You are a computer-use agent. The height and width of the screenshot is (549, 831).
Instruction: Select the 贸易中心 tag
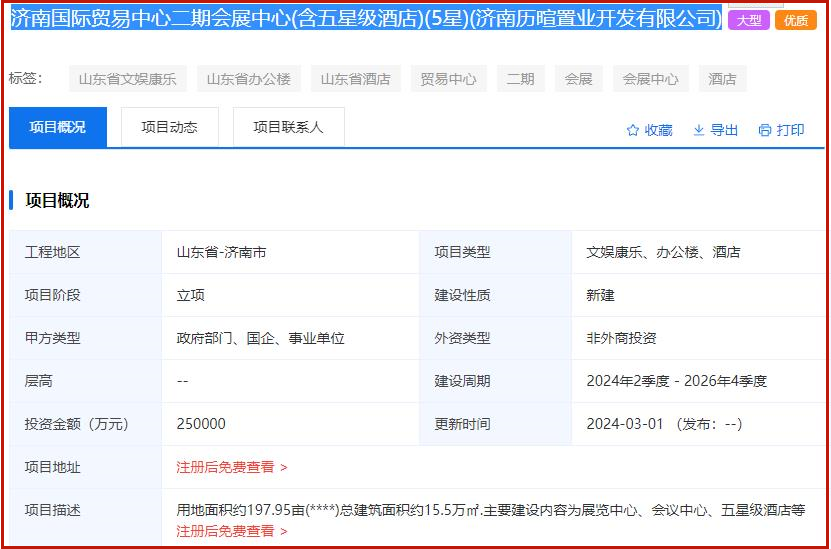click(448, 79)
